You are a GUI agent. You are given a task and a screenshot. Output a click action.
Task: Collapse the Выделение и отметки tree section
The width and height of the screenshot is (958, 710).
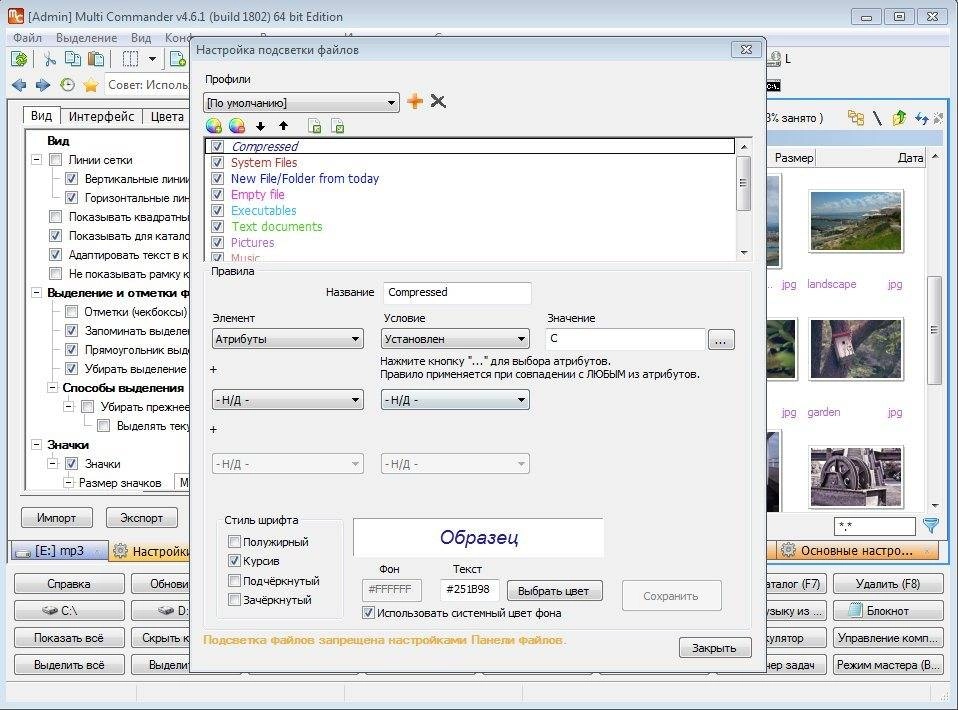(x=37, y=293)
